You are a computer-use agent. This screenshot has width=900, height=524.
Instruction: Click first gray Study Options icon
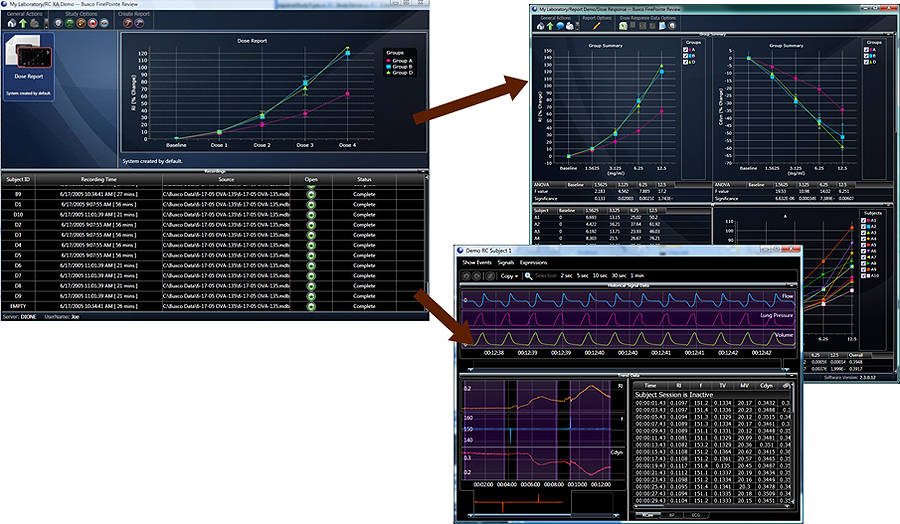point(58,23)
